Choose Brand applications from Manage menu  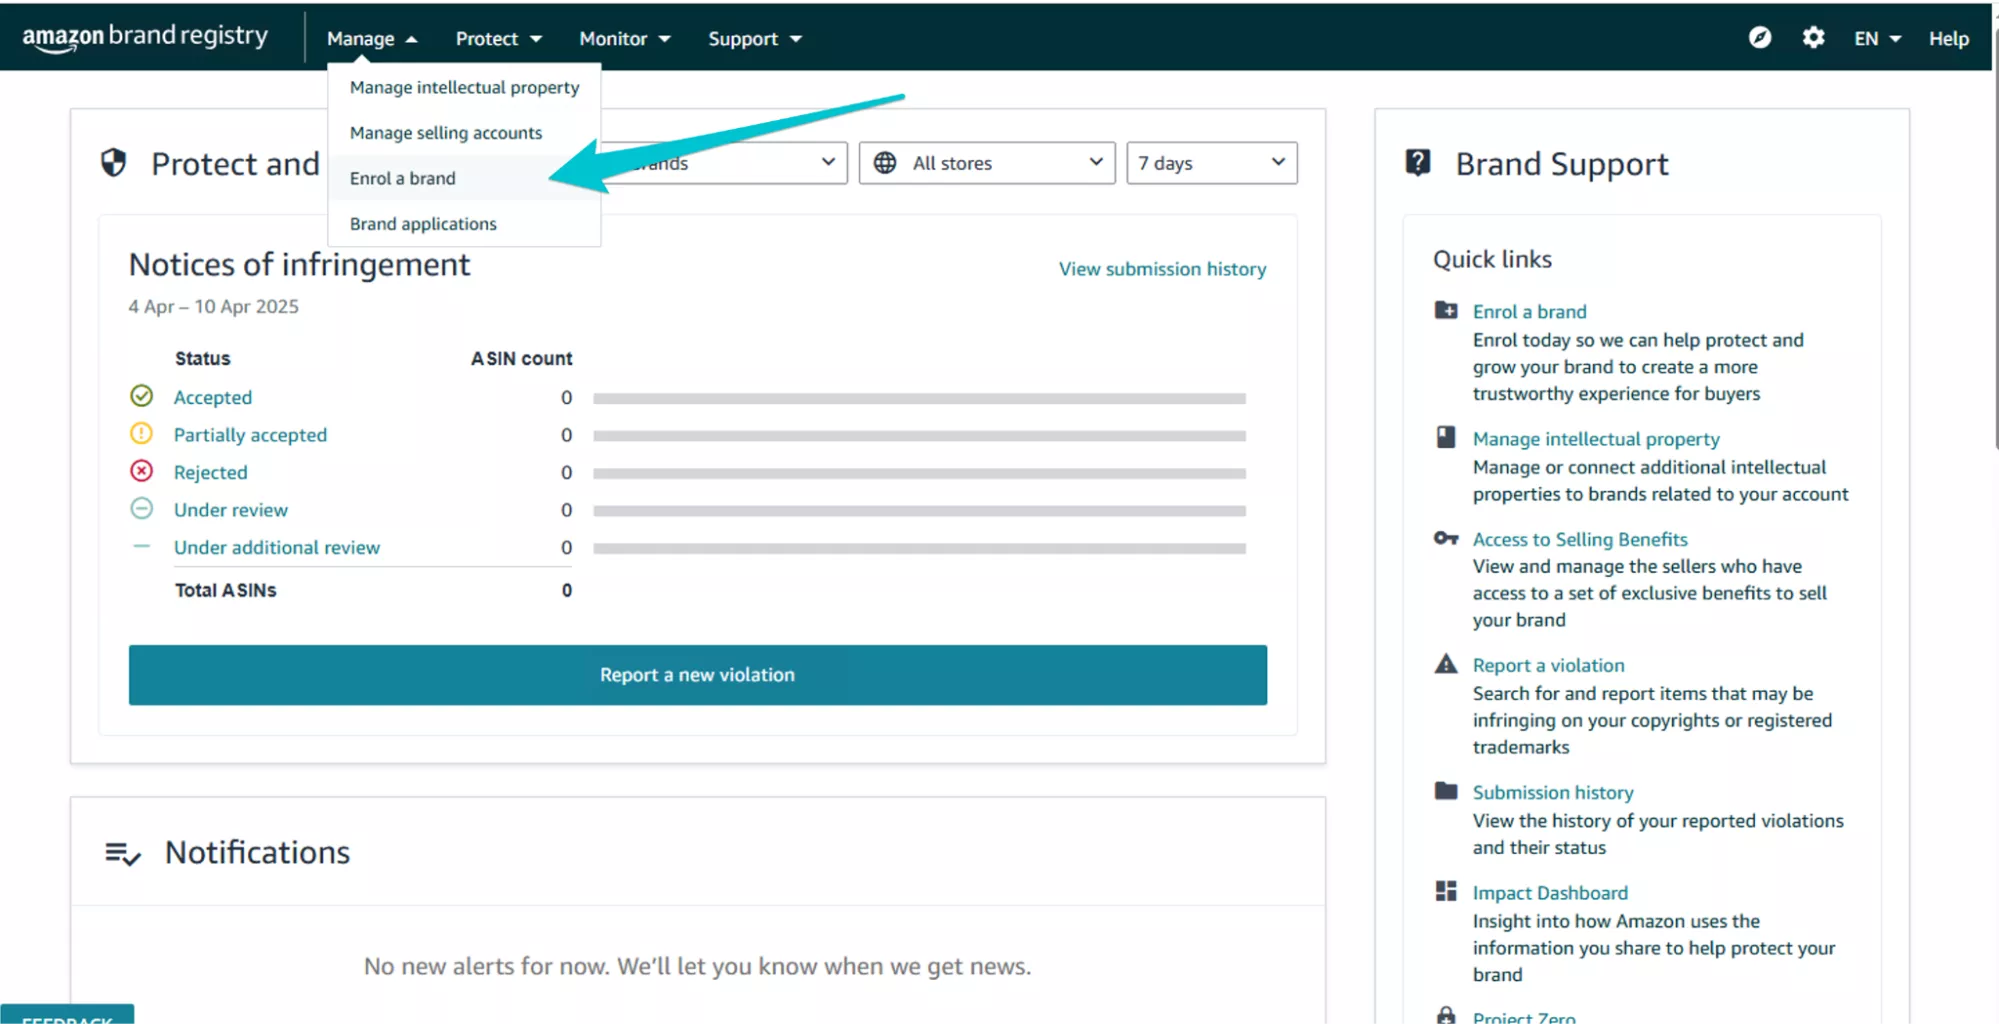click(x=465, y=224)
